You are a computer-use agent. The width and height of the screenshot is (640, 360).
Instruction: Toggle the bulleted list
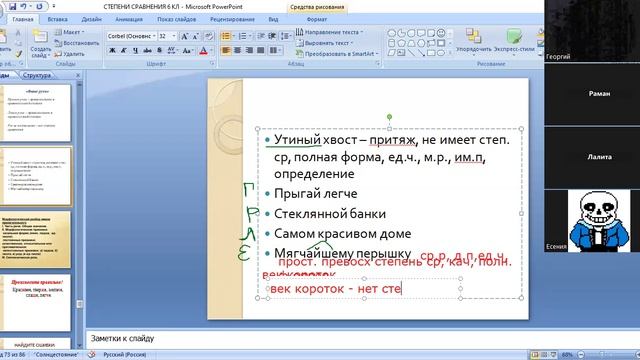tap(226, 36)
